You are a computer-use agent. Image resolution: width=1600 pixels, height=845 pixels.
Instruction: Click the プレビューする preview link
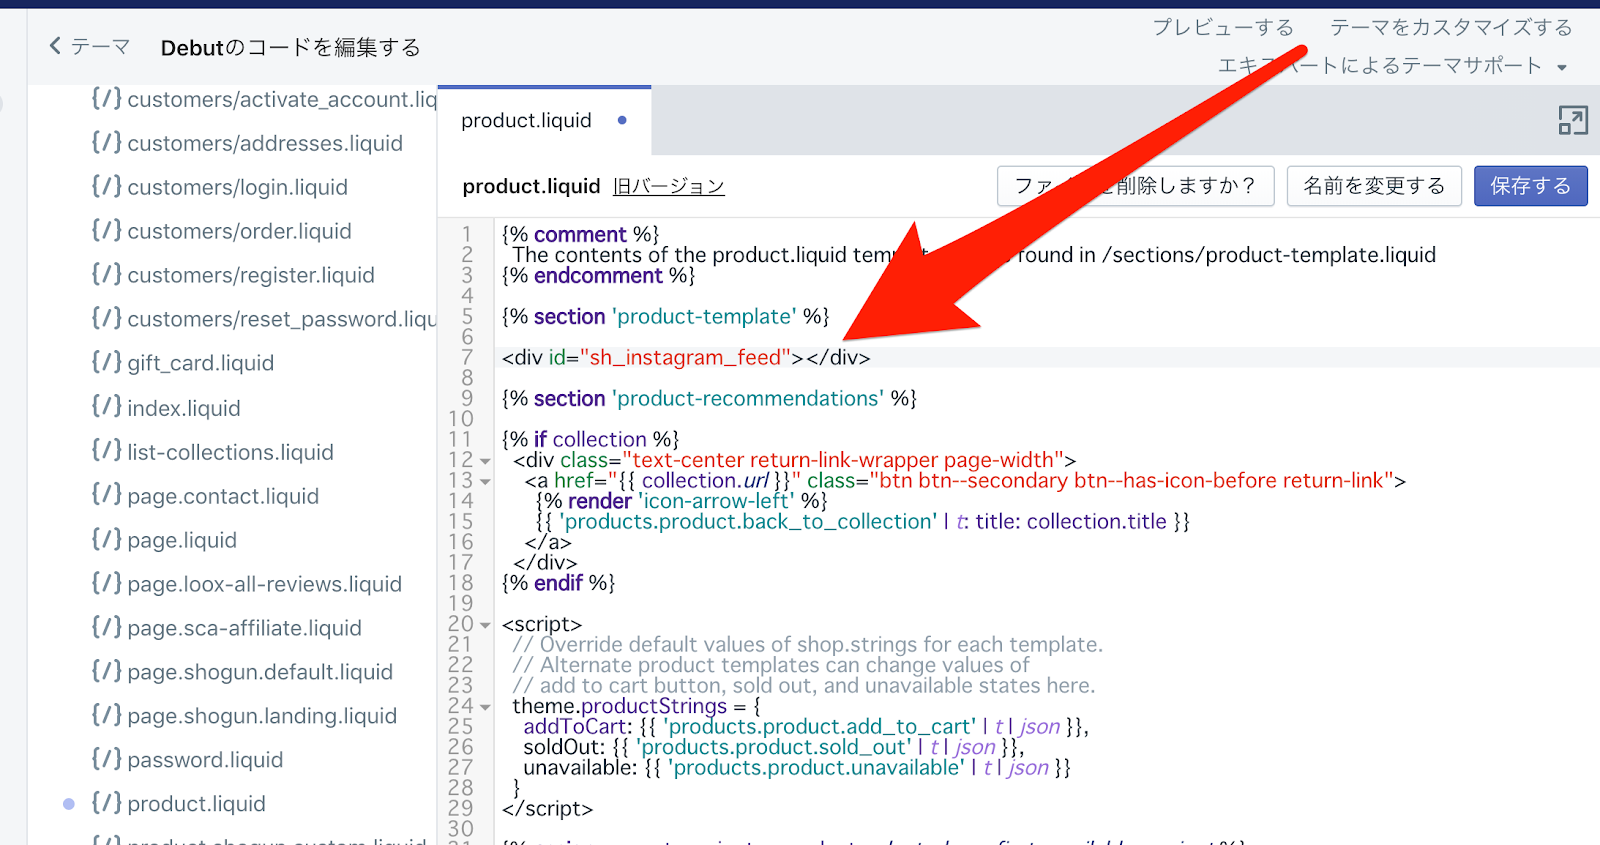[1223, 27]
